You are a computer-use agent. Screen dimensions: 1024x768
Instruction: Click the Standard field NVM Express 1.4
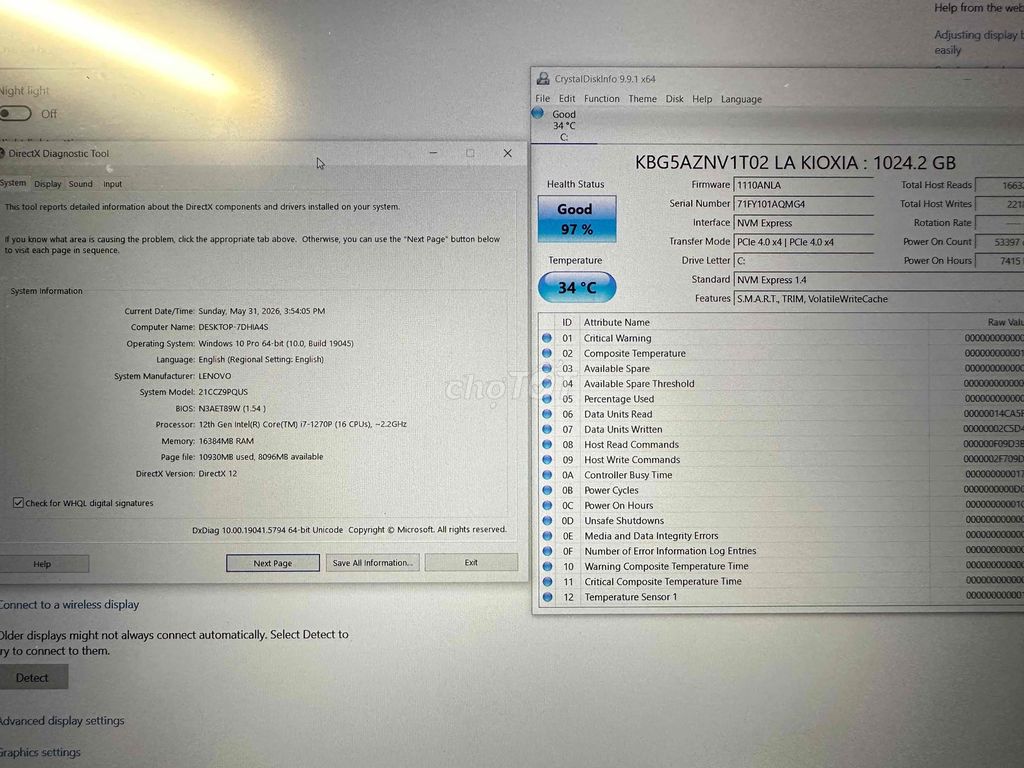tap(878, 280)
